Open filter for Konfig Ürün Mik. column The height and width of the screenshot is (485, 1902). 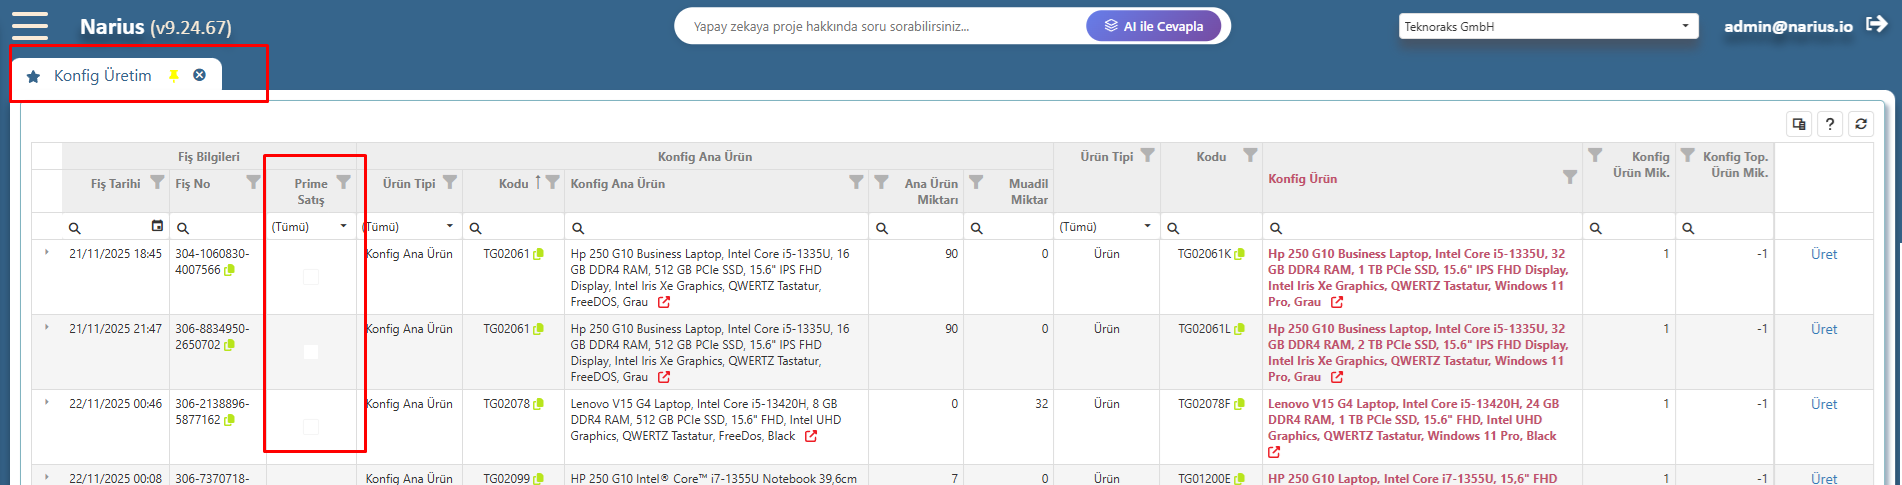1595,155
